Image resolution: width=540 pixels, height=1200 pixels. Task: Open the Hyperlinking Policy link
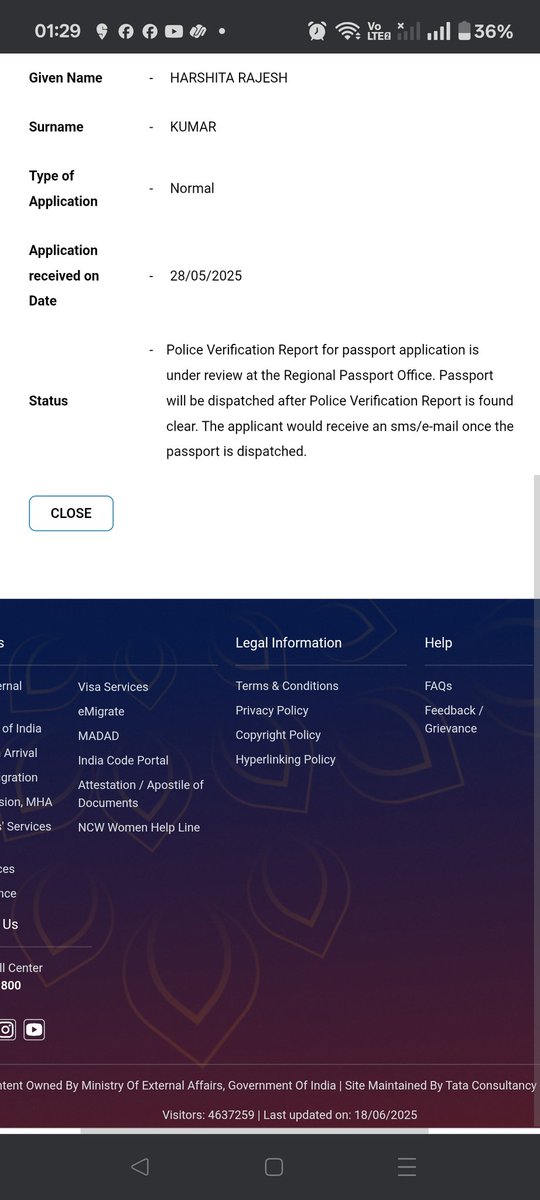[285, 760]
